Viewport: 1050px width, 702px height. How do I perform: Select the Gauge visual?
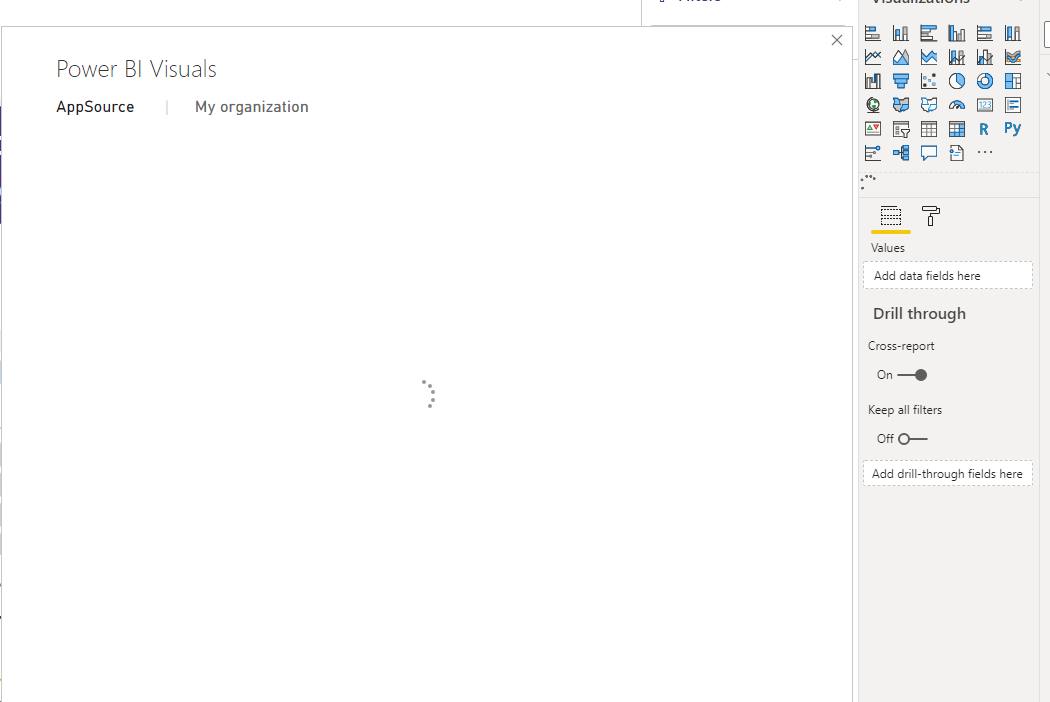[957, 104]
